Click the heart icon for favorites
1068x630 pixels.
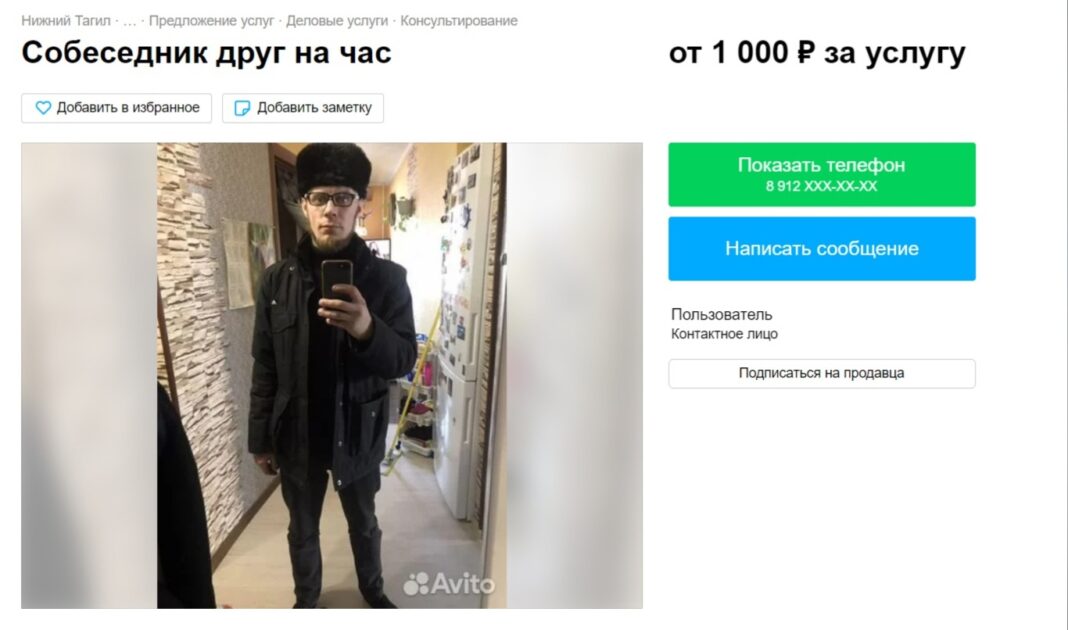click(43, 108)
